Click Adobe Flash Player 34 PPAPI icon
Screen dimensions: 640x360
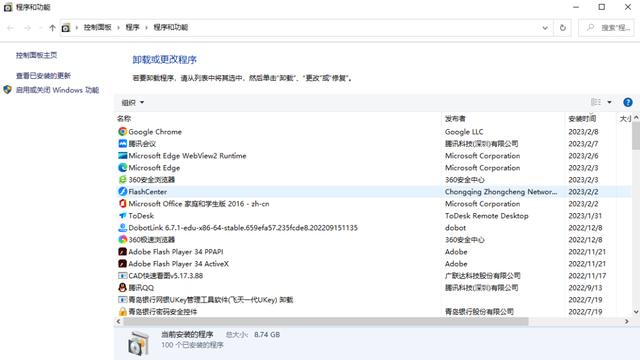coord(122,251)
